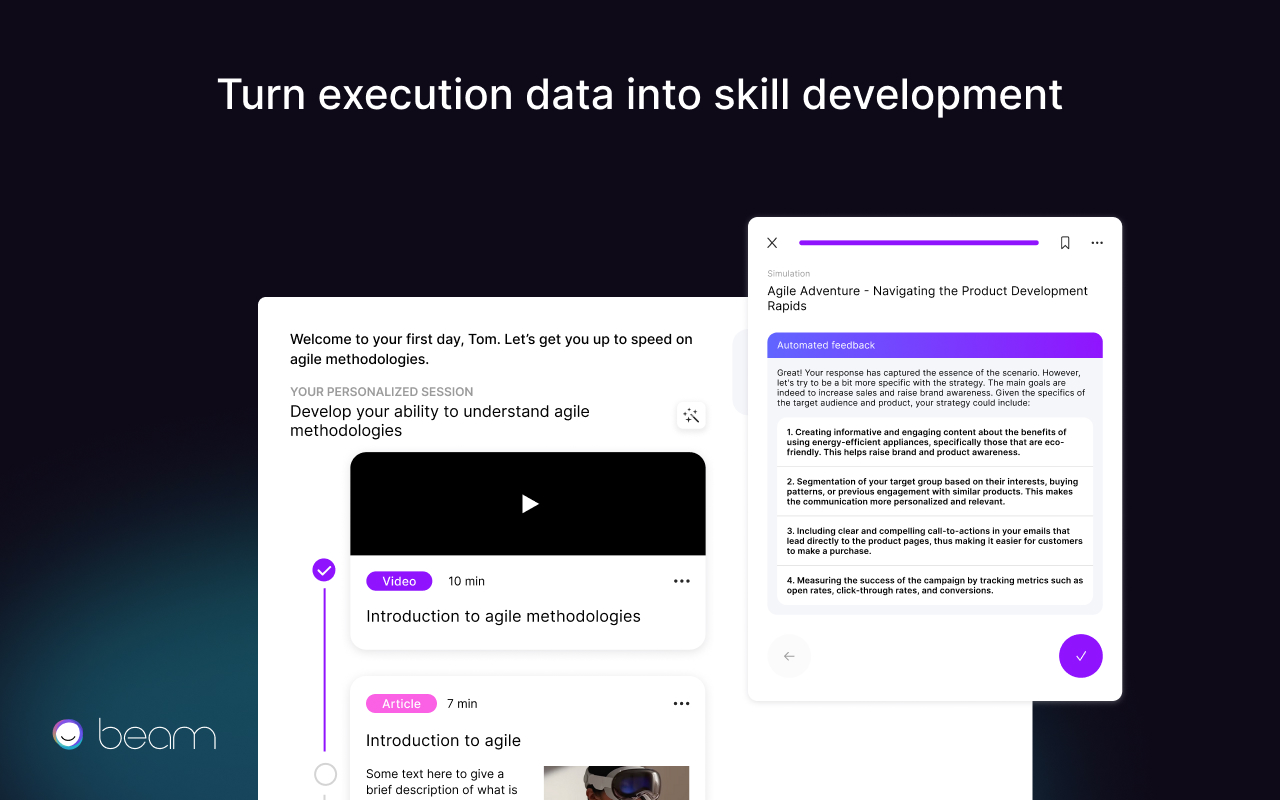Image resolution: width=1280 pixels, height=800 pixels.
Task: Open the simulation panel's more options menu
Action: coord(1097,243)
